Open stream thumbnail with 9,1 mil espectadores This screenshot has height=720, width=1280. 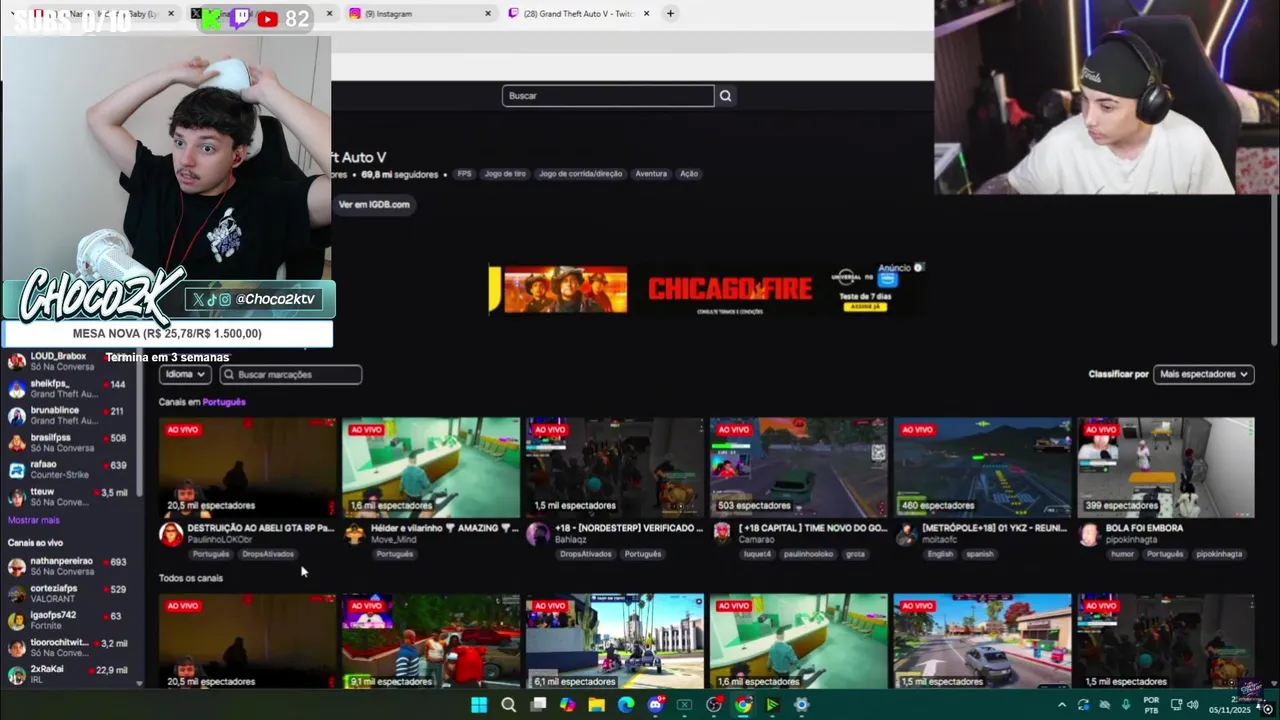tap(430, 641)
